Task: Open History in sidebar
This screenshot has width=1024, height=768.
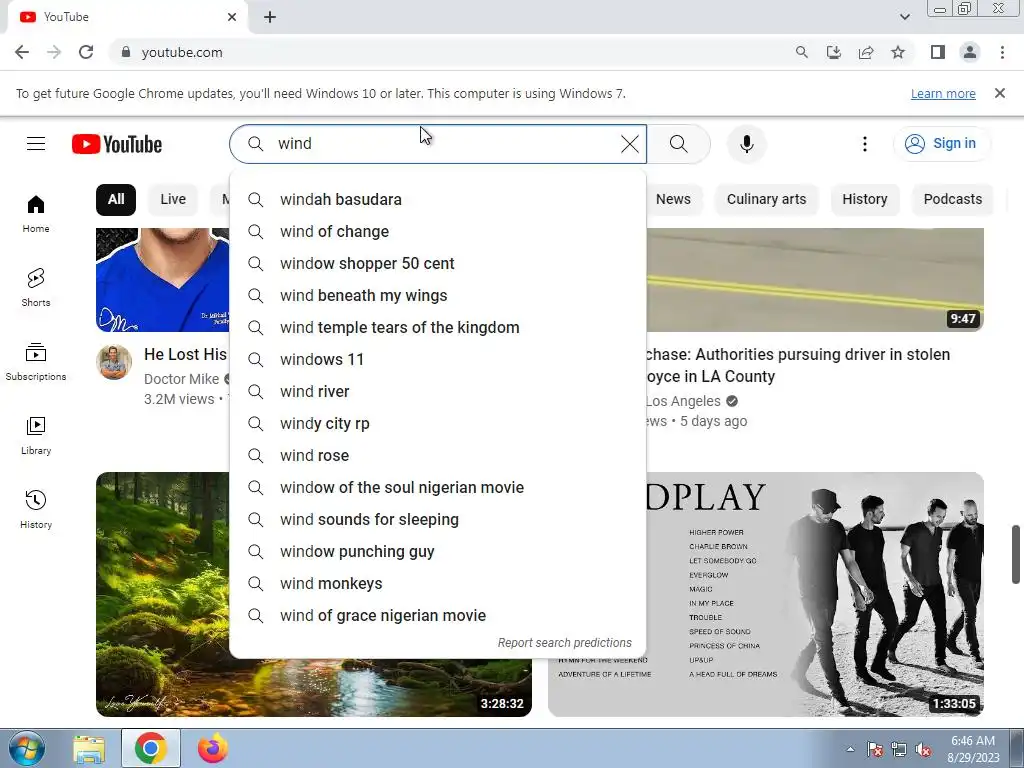Action: point(36,509)
